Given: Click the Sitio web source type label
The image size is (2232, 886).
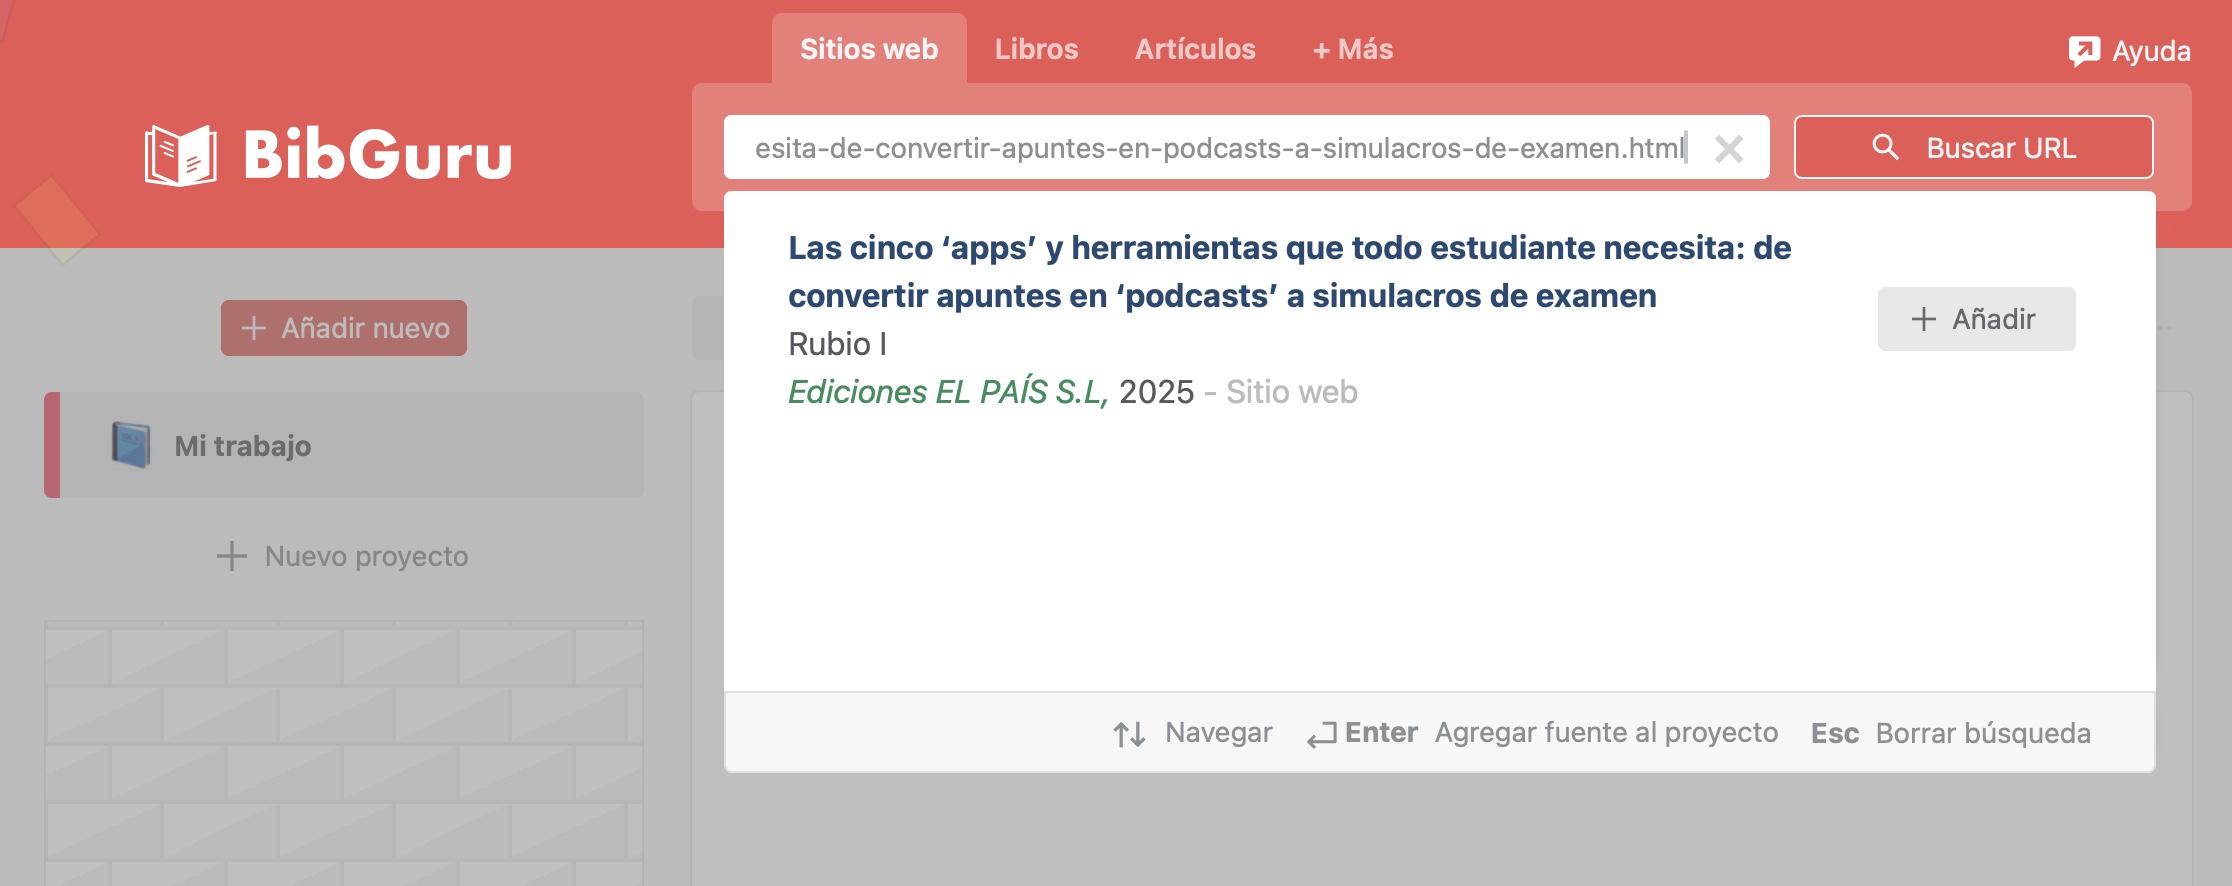Looking at the screenshot, I should click(x=1292, y=392).
